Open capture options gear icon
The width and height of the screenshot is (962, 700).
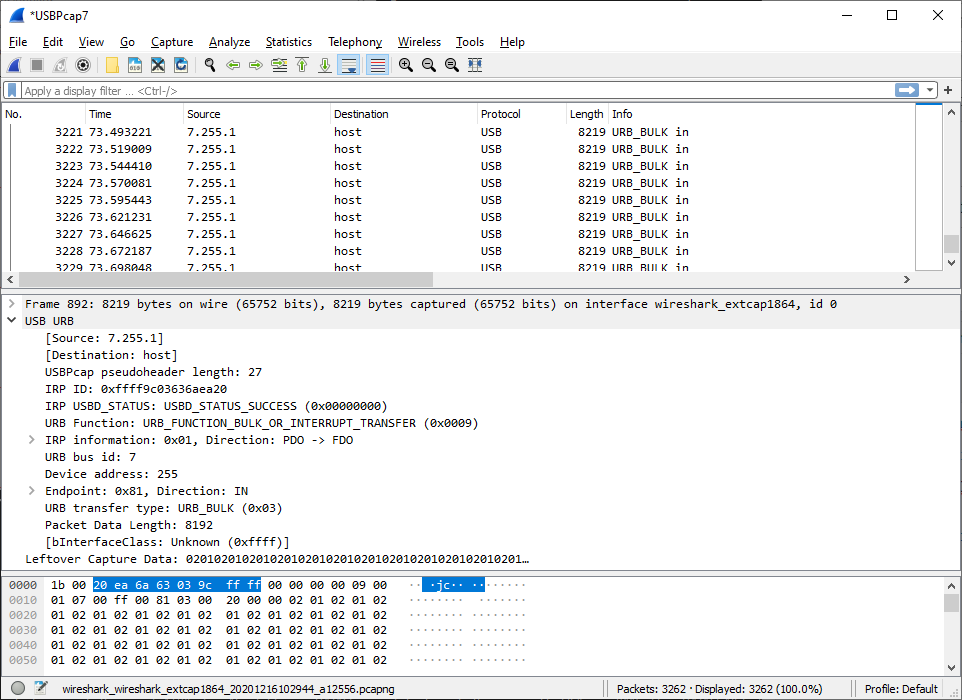83,65
